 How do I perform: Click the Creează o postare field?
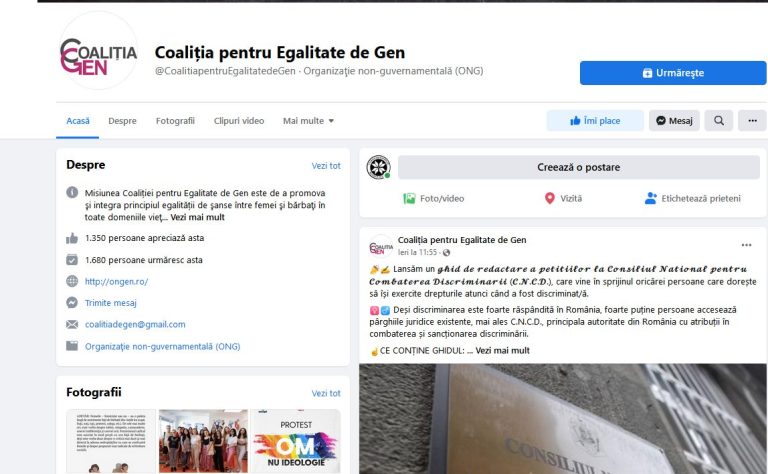pos(578,167)
